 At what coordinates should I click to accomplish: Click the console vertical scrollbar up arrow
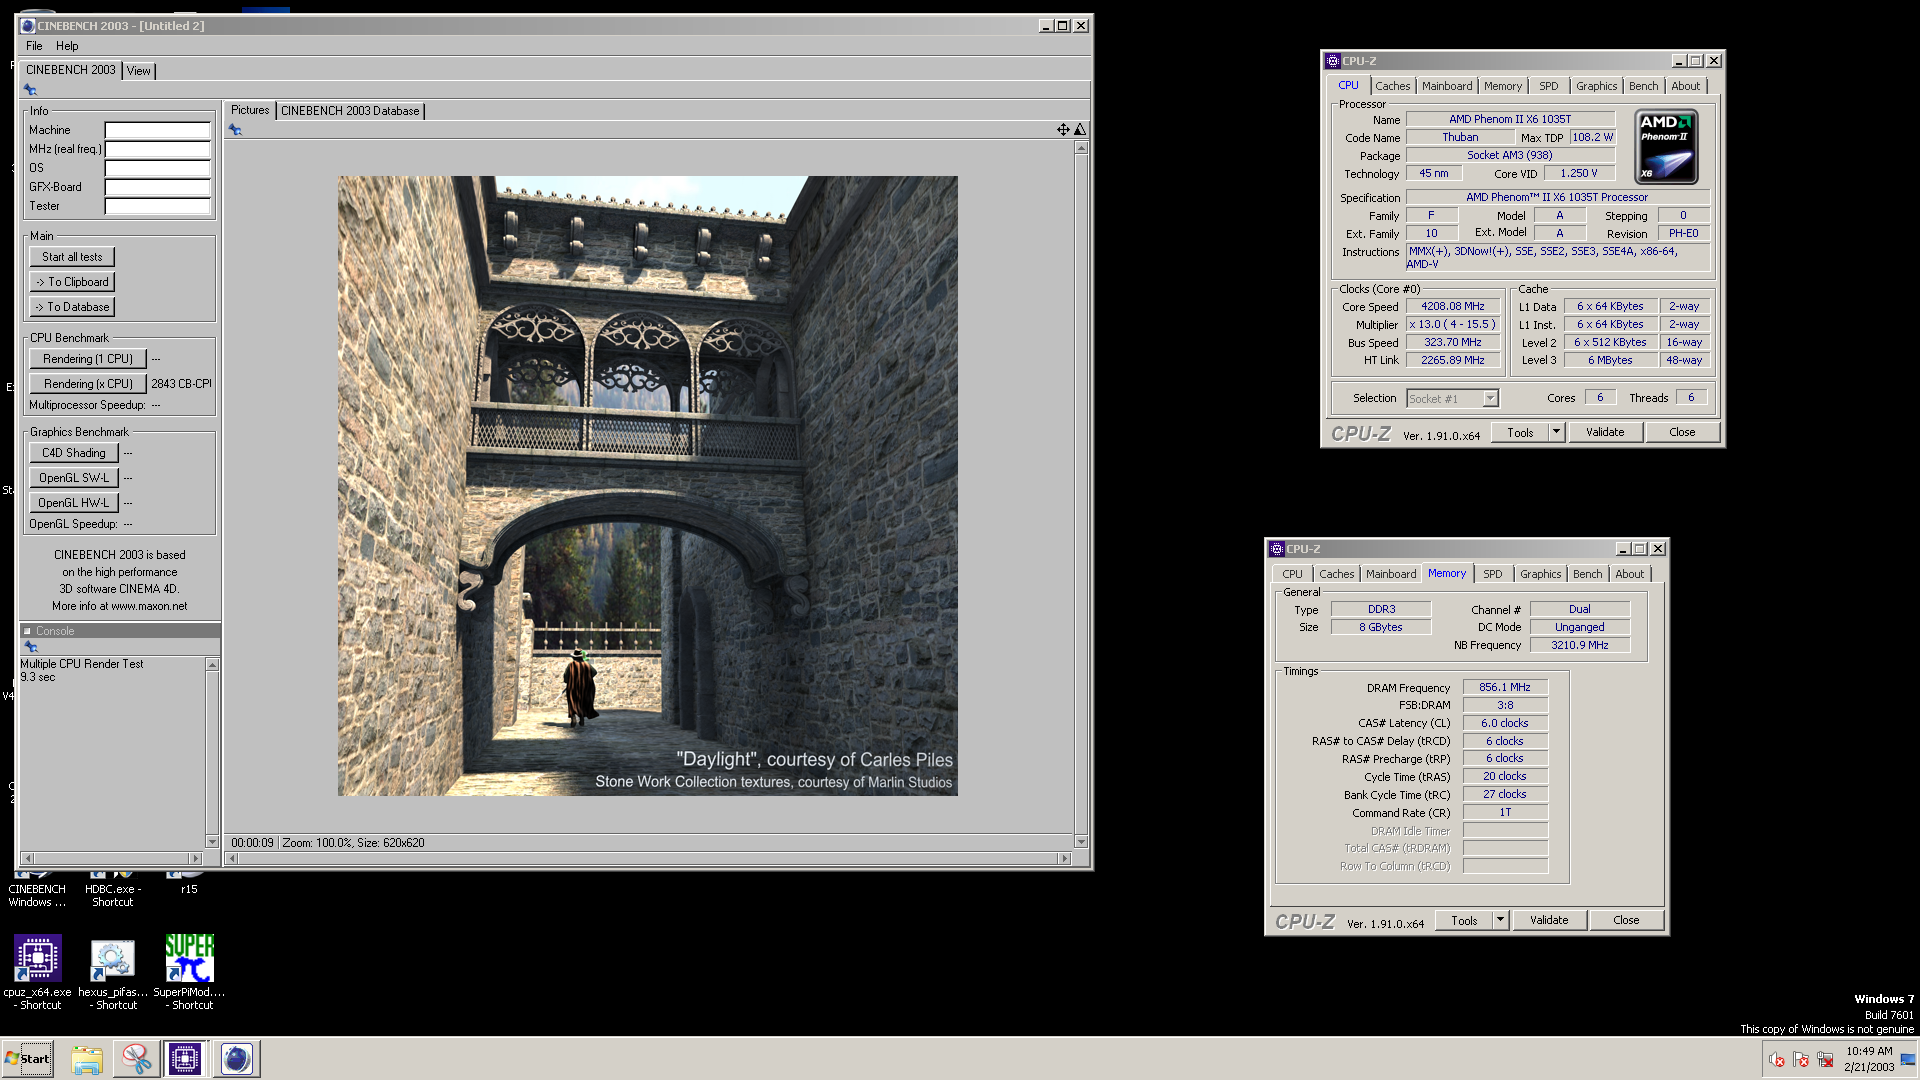[x=212, y=665]
